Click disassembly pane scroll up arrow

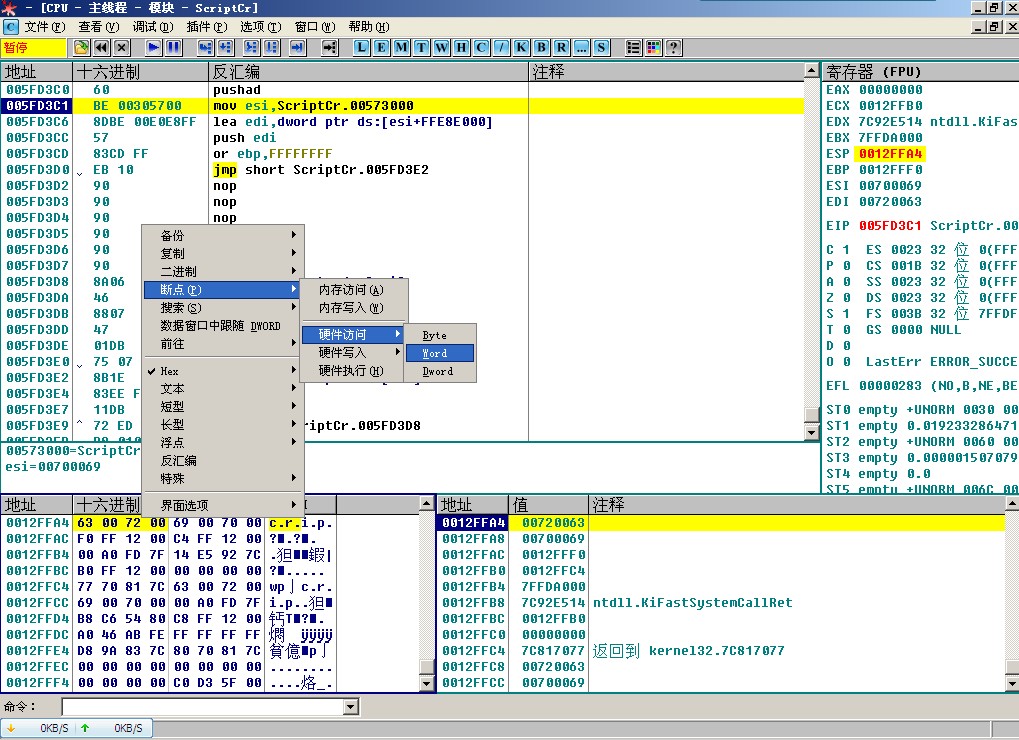pyautogui.click(x=811, y=70)
